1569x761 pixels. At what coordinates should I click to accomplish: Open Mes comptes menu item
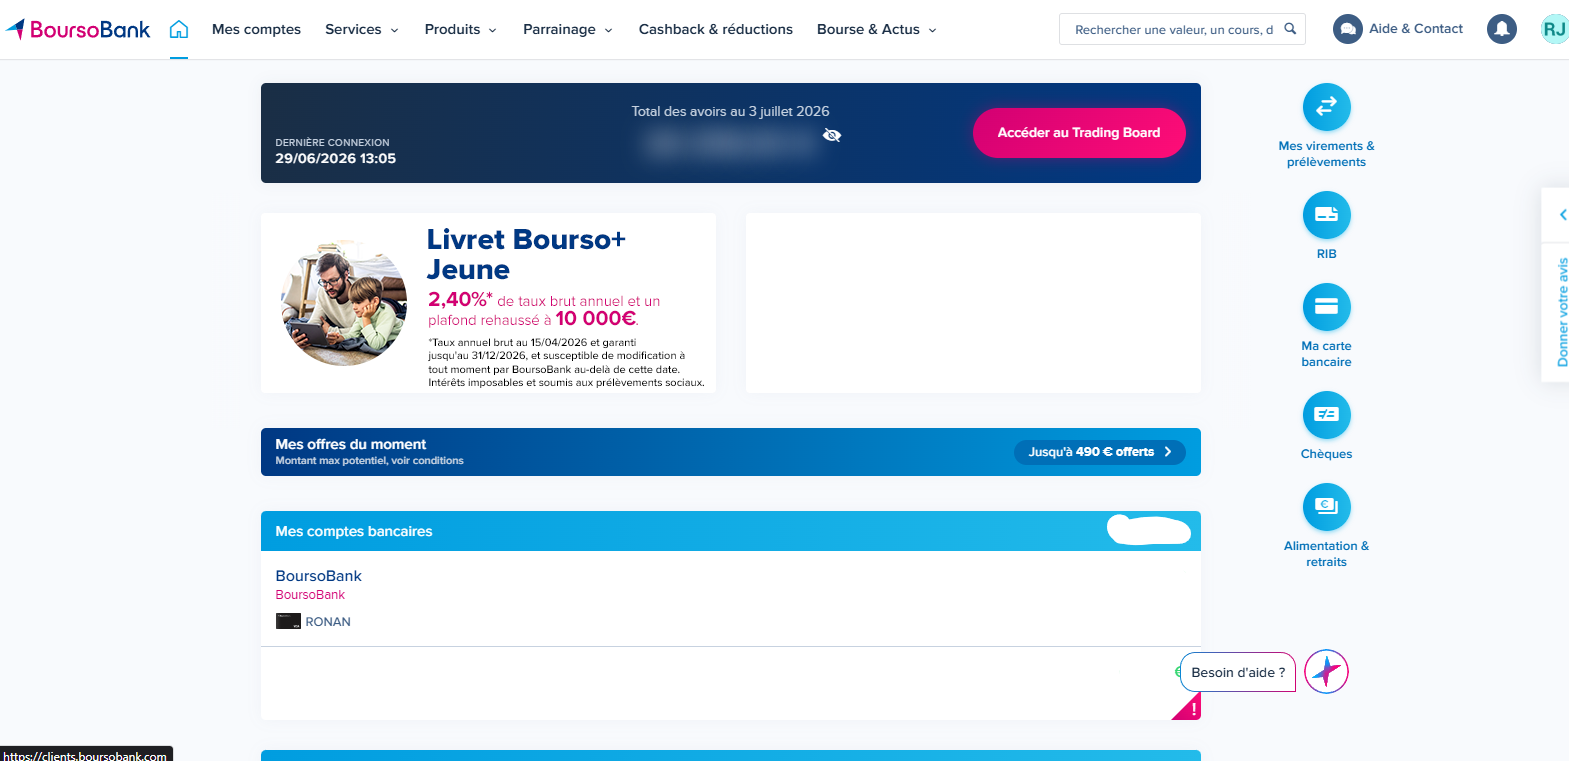pos(256,29)
